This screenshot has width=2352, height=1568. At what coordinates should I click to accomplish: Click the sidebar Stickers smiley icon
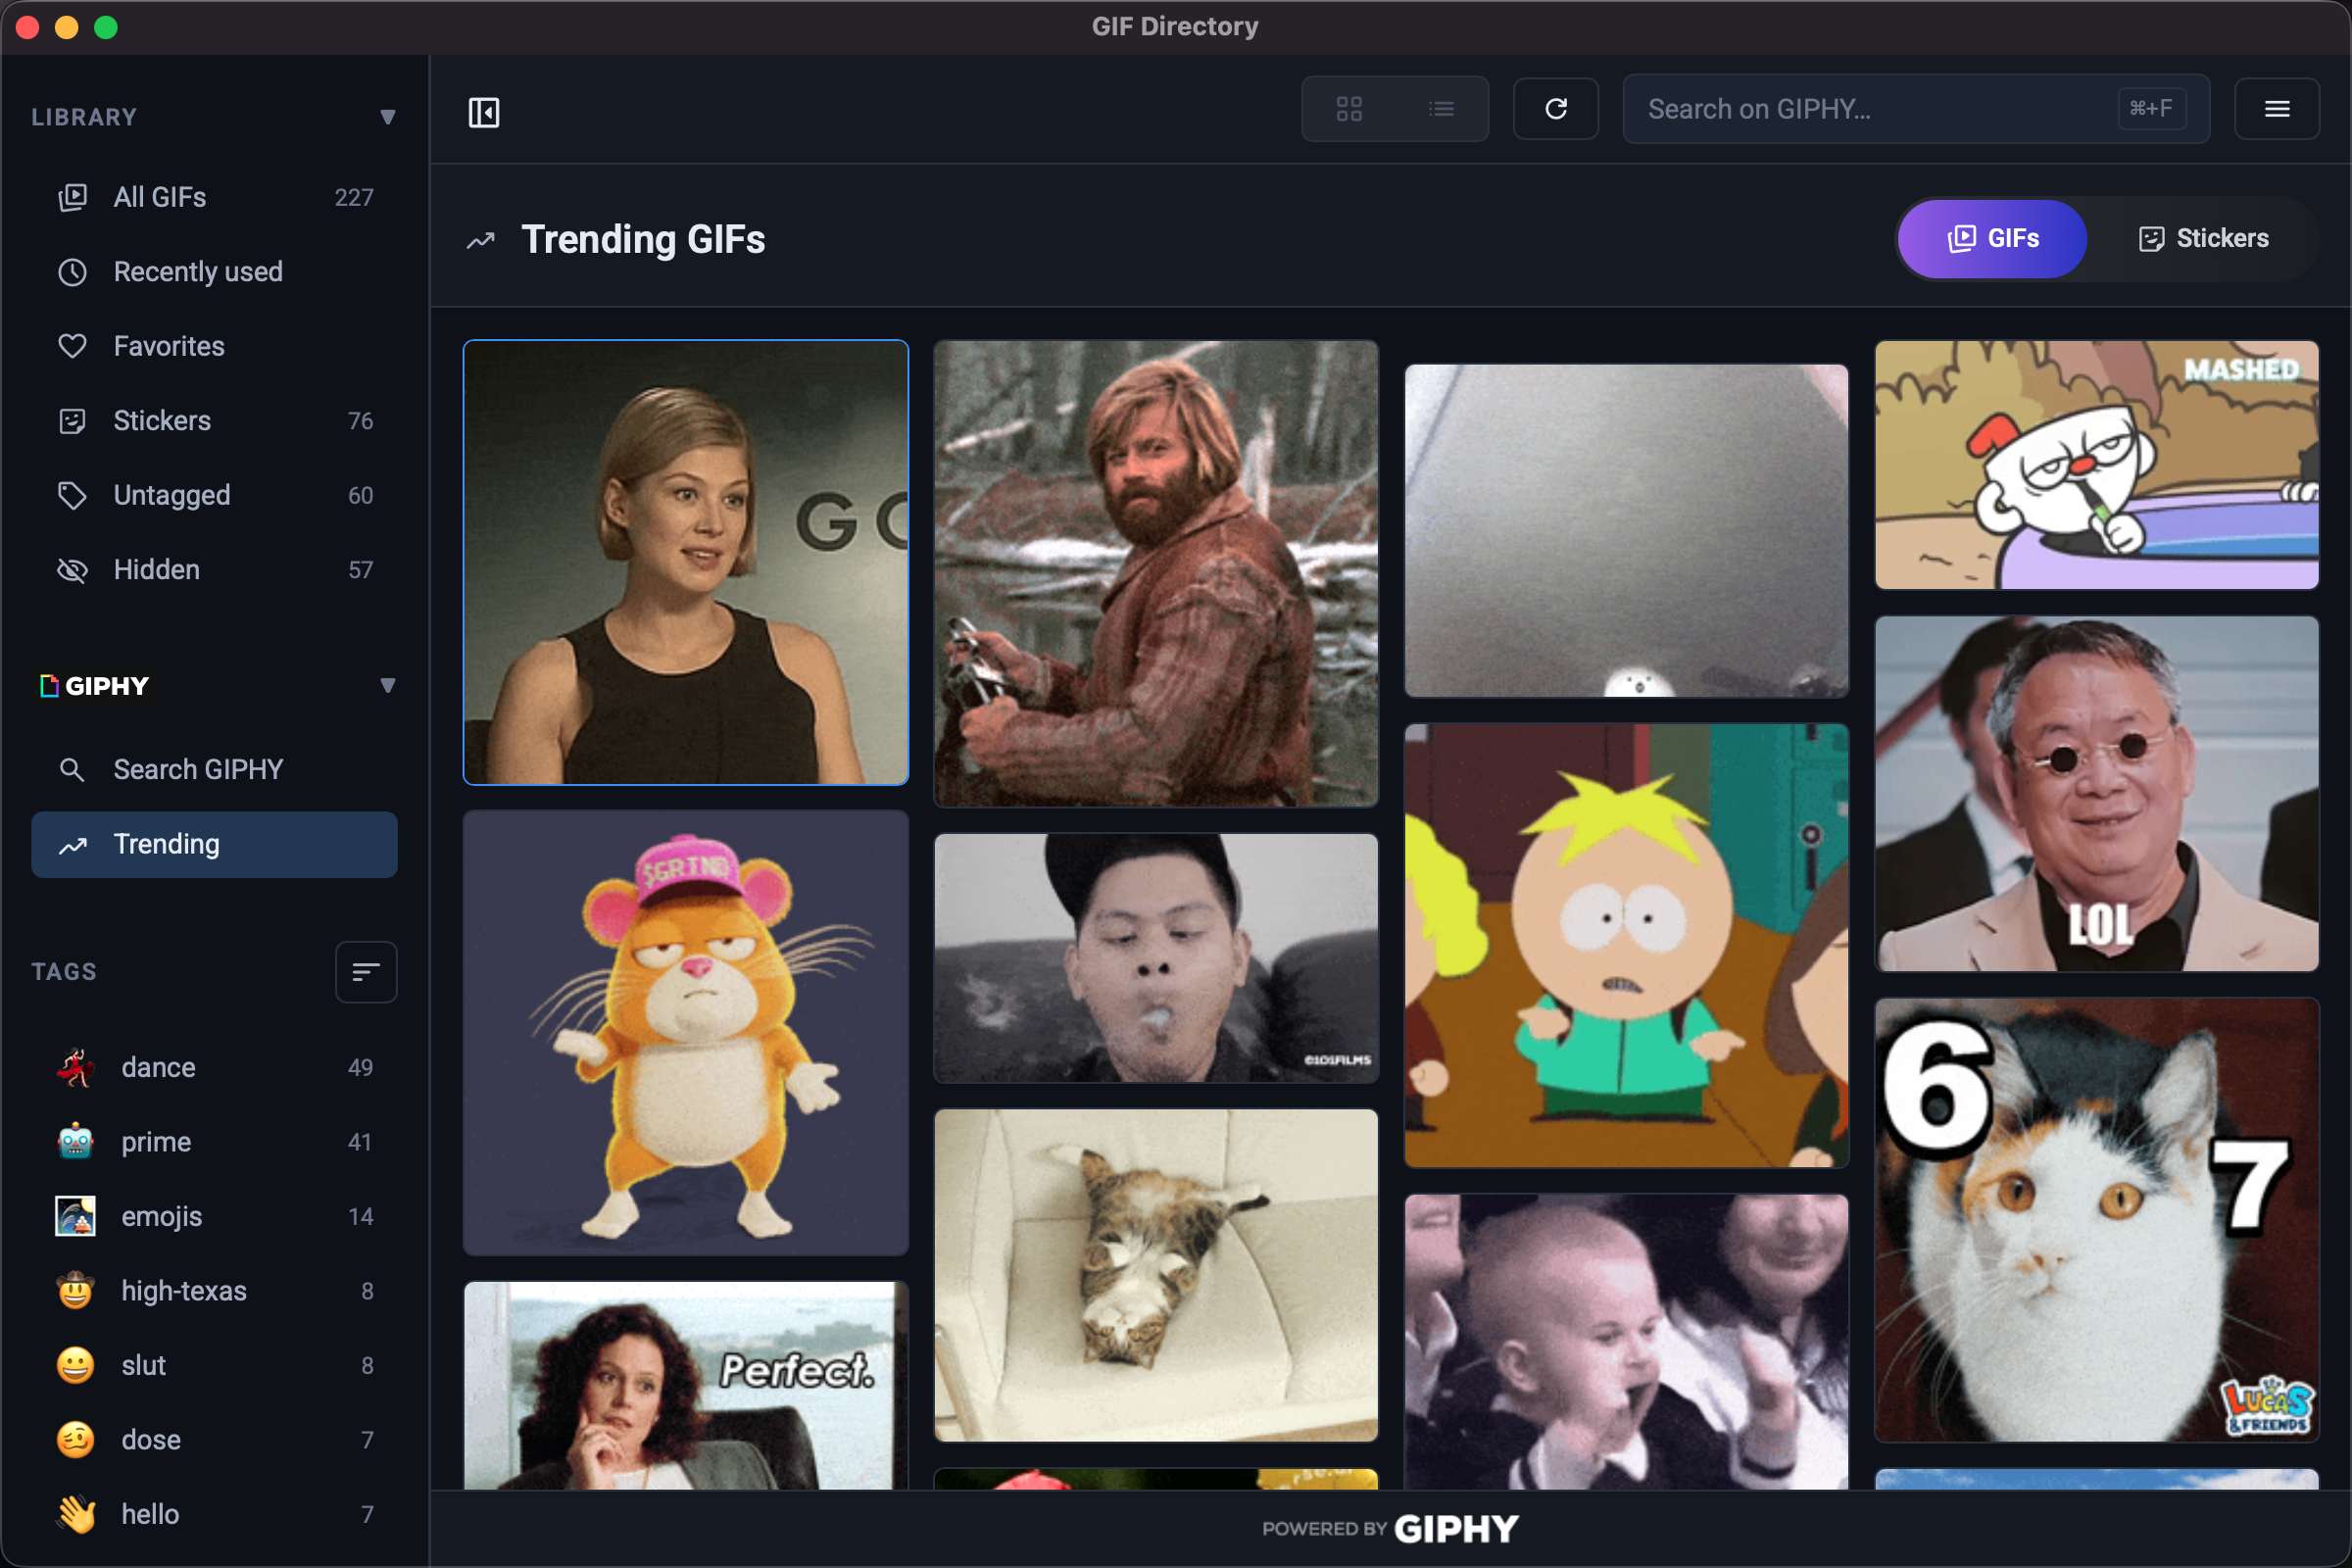tap(72, 421)
